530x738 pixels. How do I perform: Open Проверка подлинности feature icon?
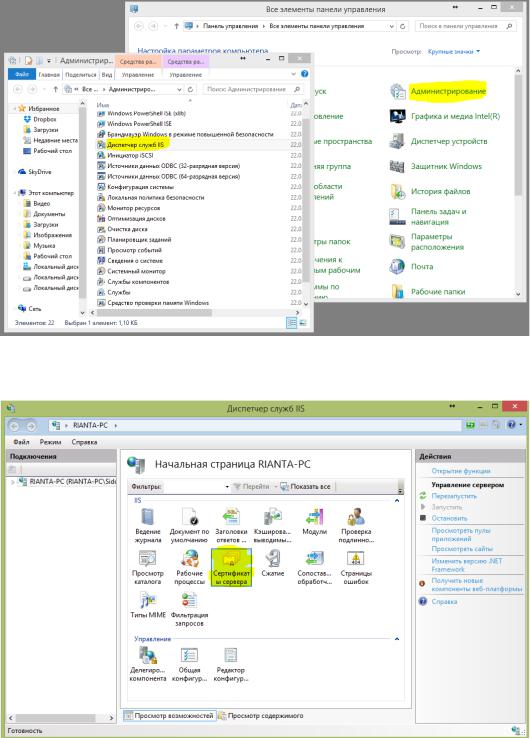tap(356, 525)
